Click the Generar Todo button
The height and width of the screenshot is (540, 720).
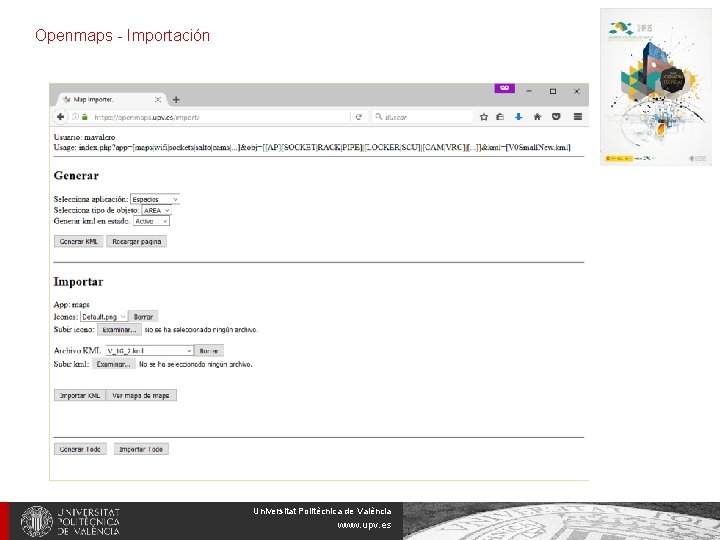click(80, 449)
